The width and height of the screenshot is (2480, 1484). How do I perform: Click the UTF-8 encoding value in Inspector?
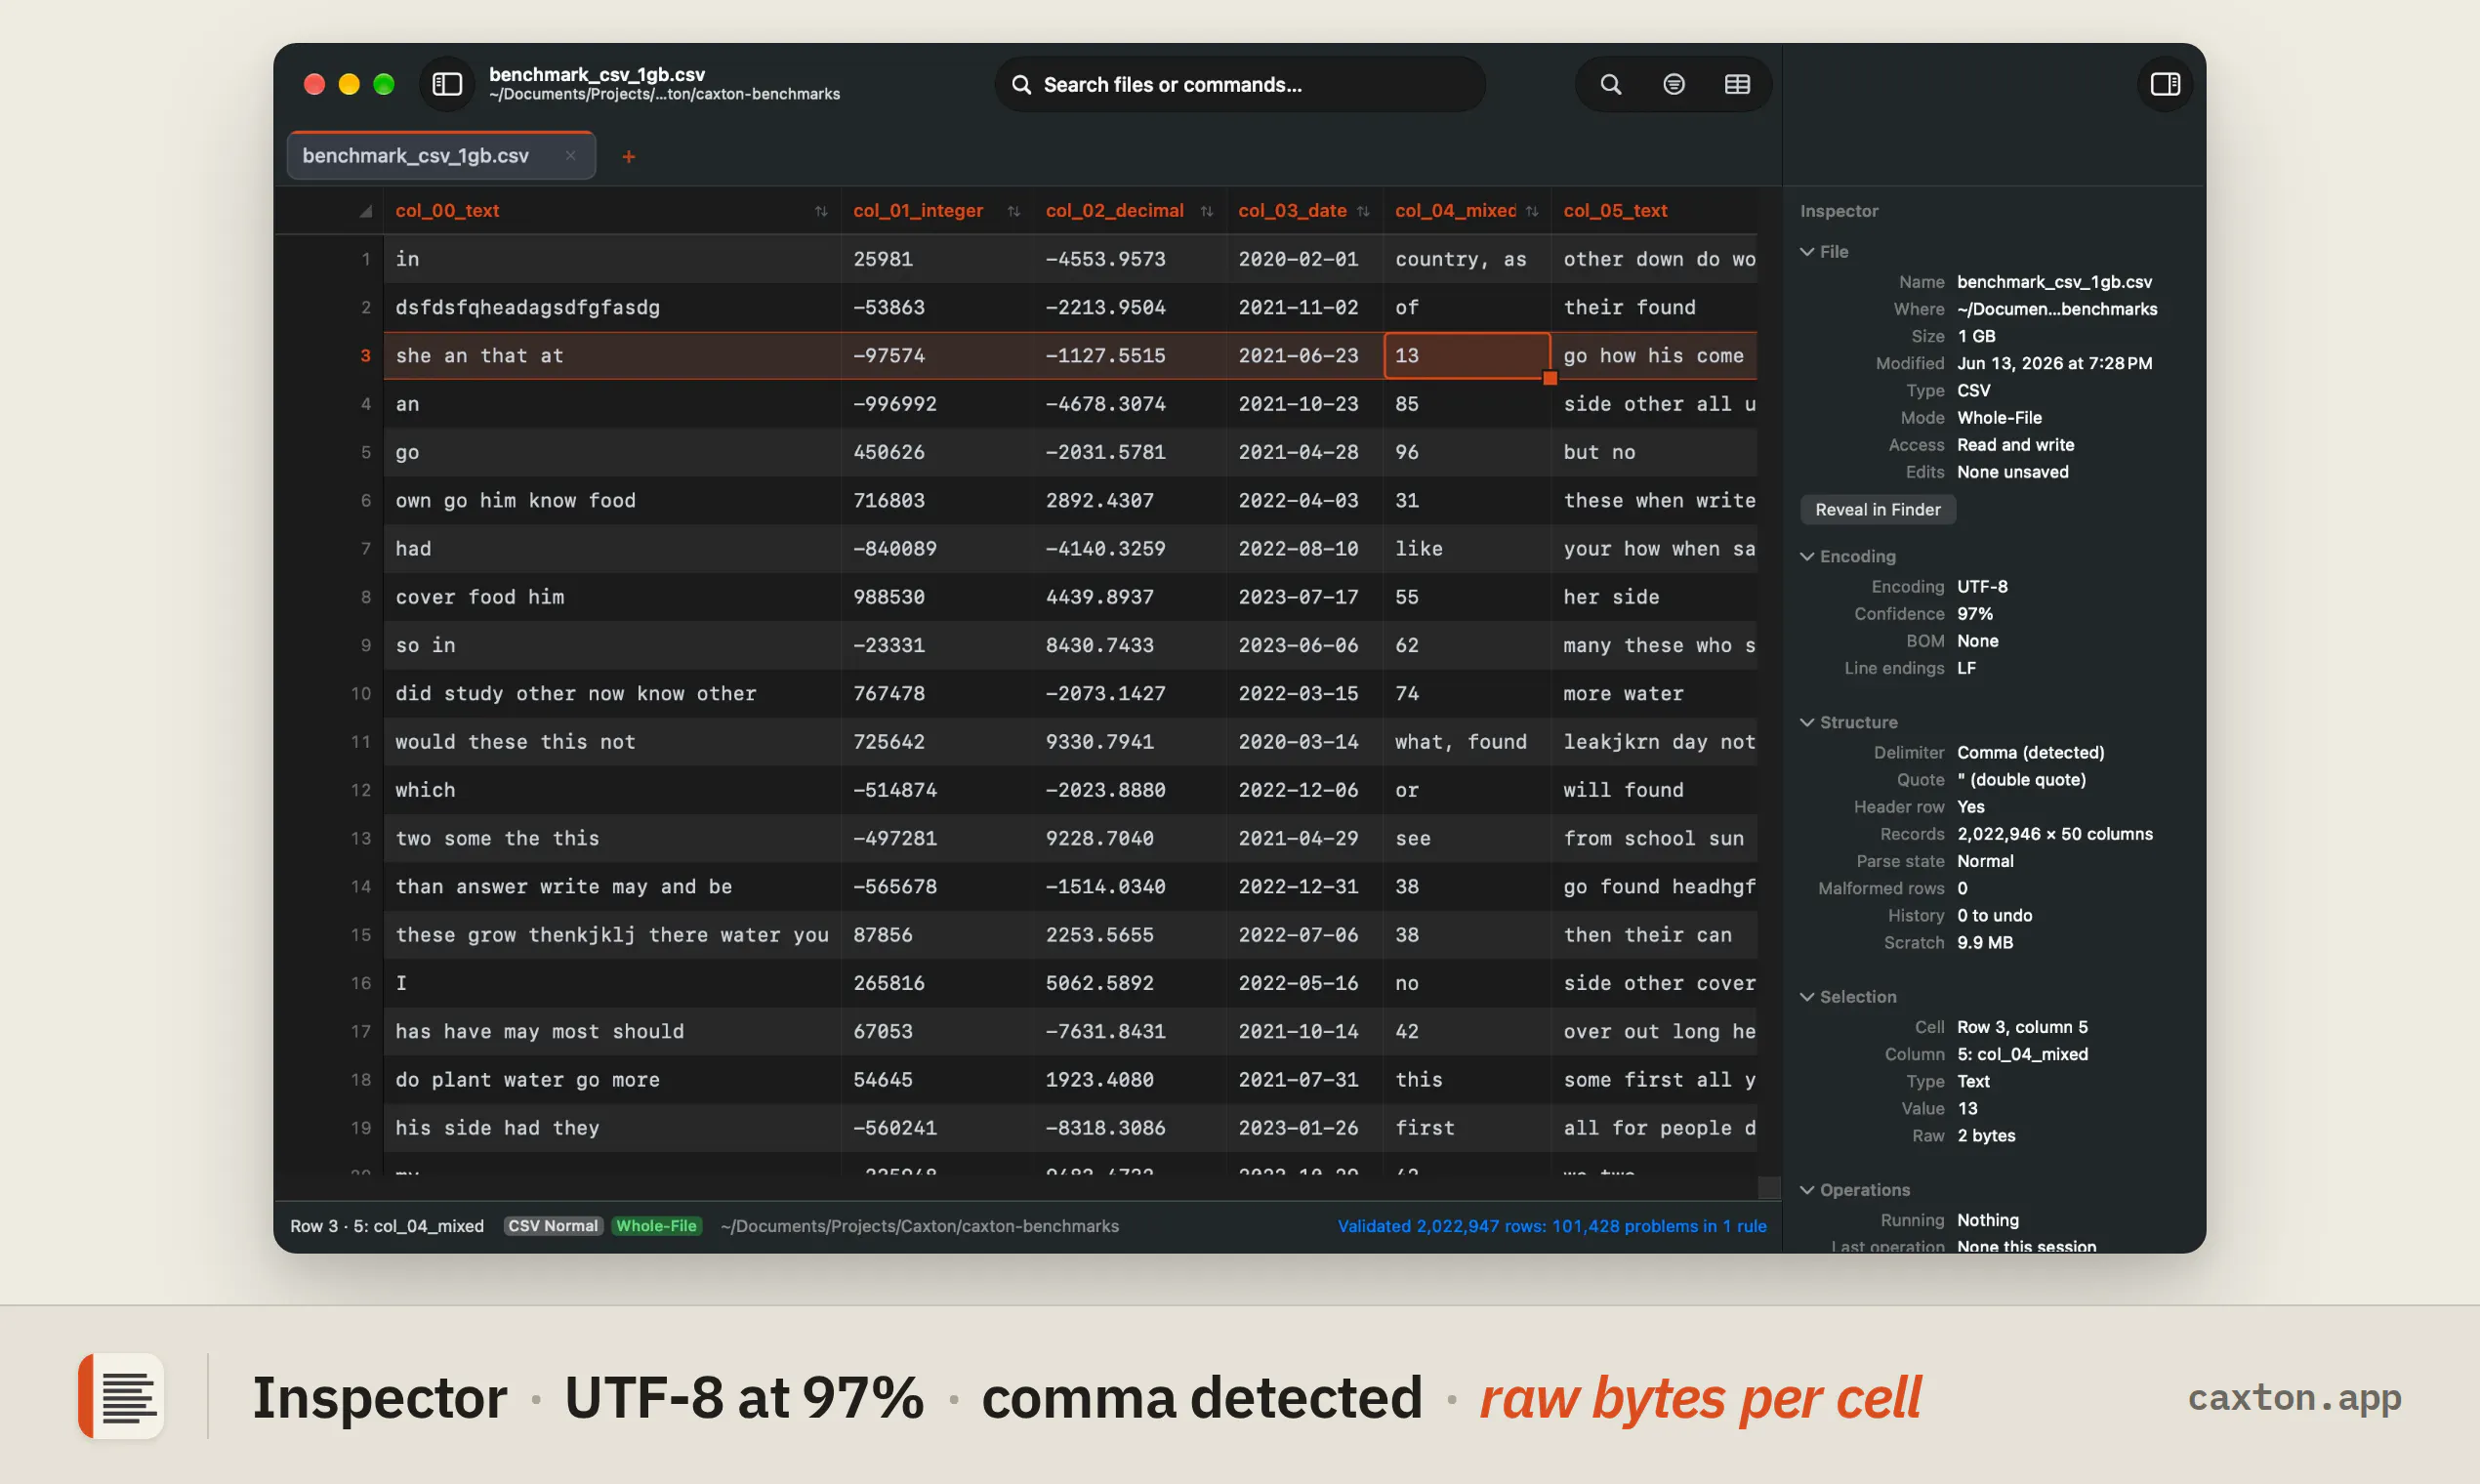pos(1982,587)
